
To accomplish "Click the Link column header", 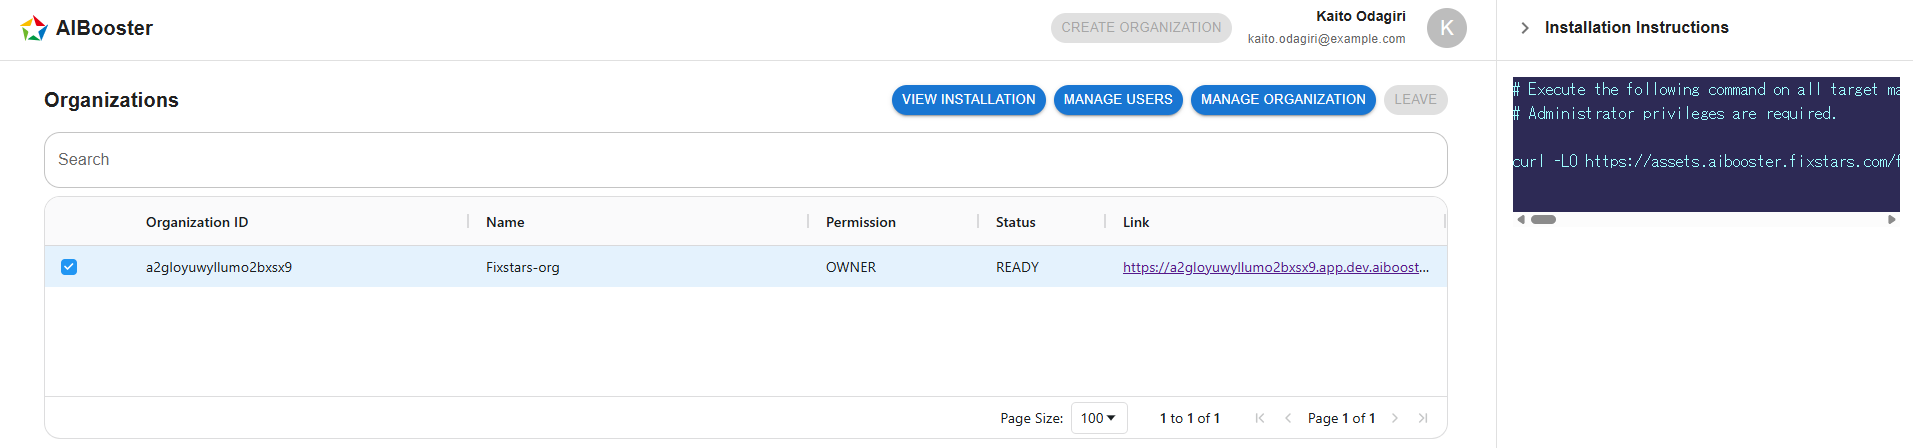I will (x=1136, y=222).
